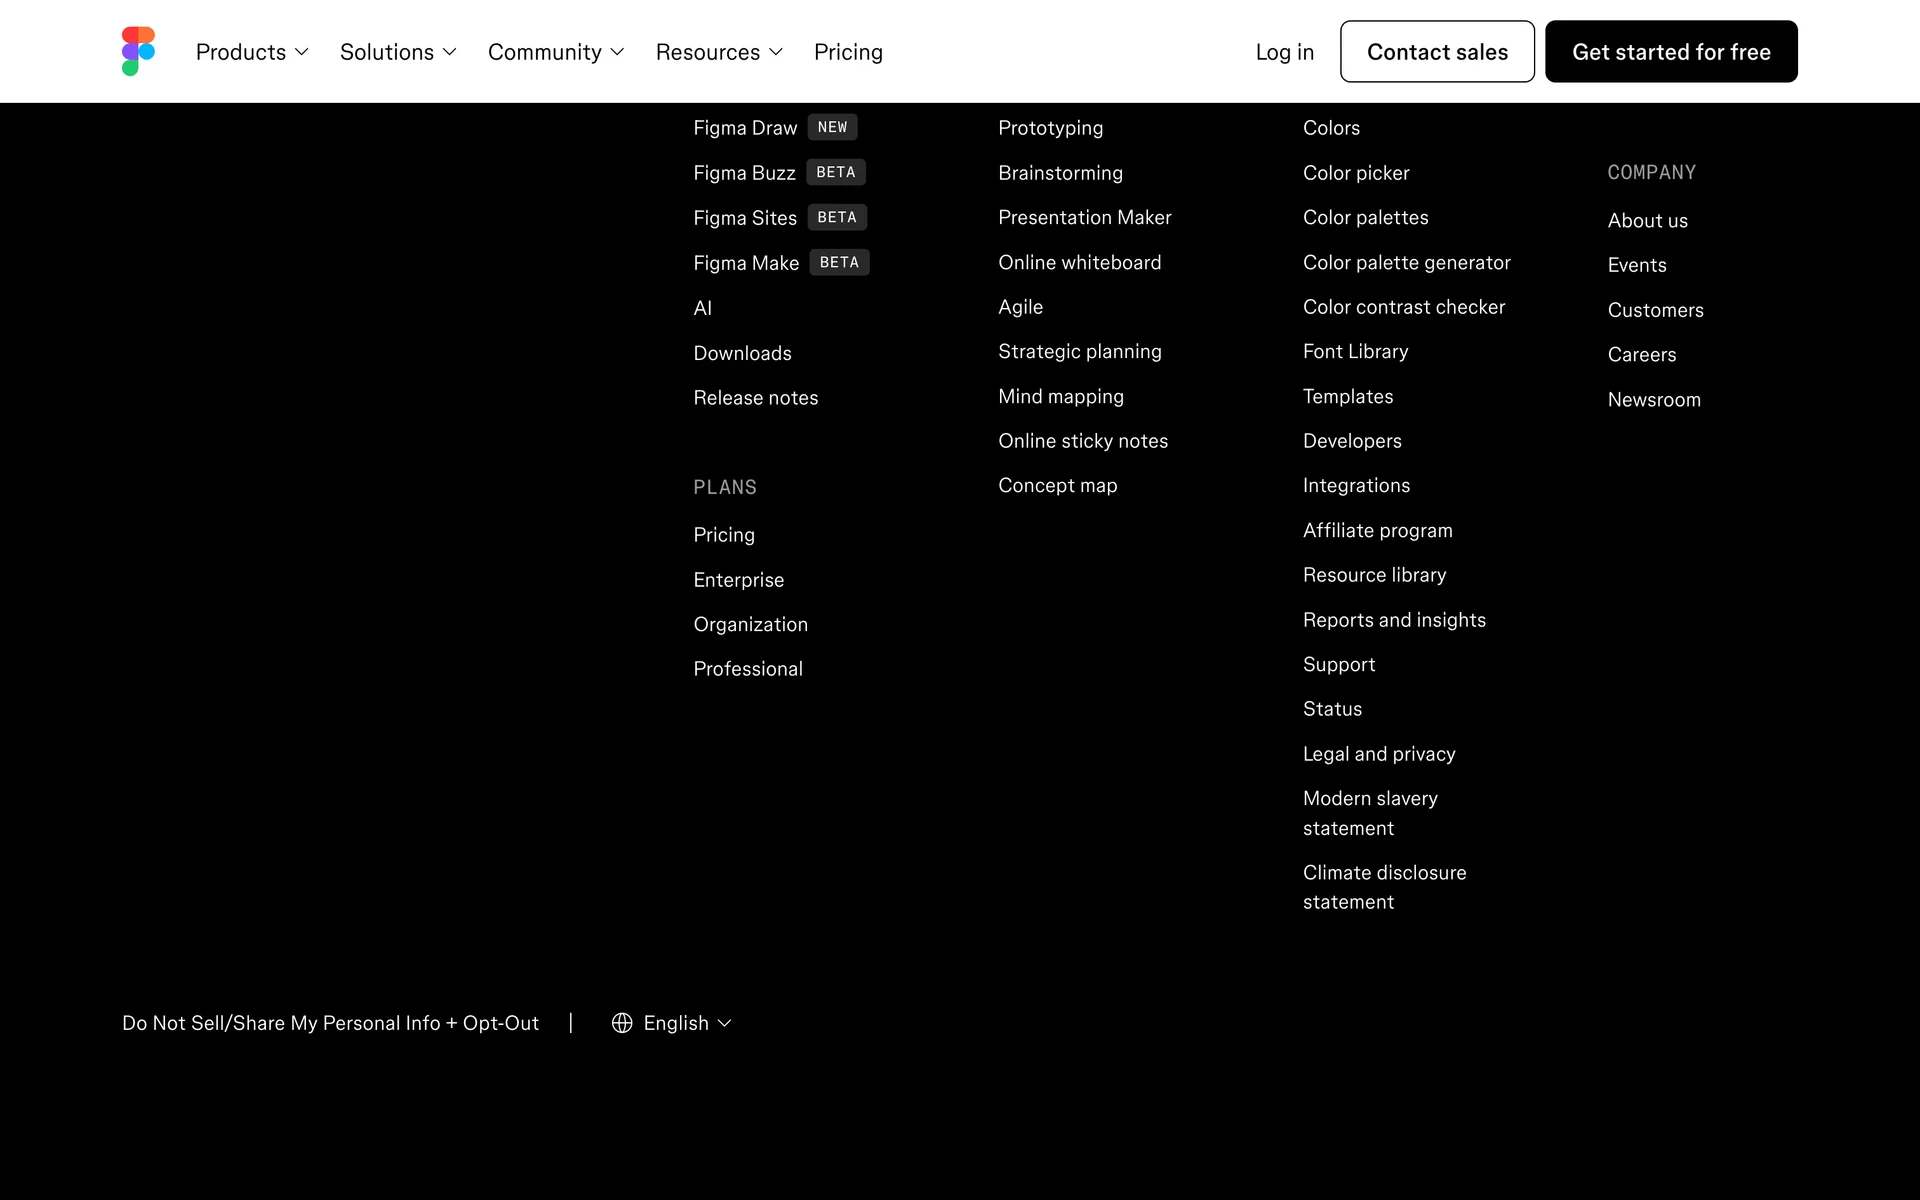
Task: Click Get started for free button
Action: point(1670,52)
